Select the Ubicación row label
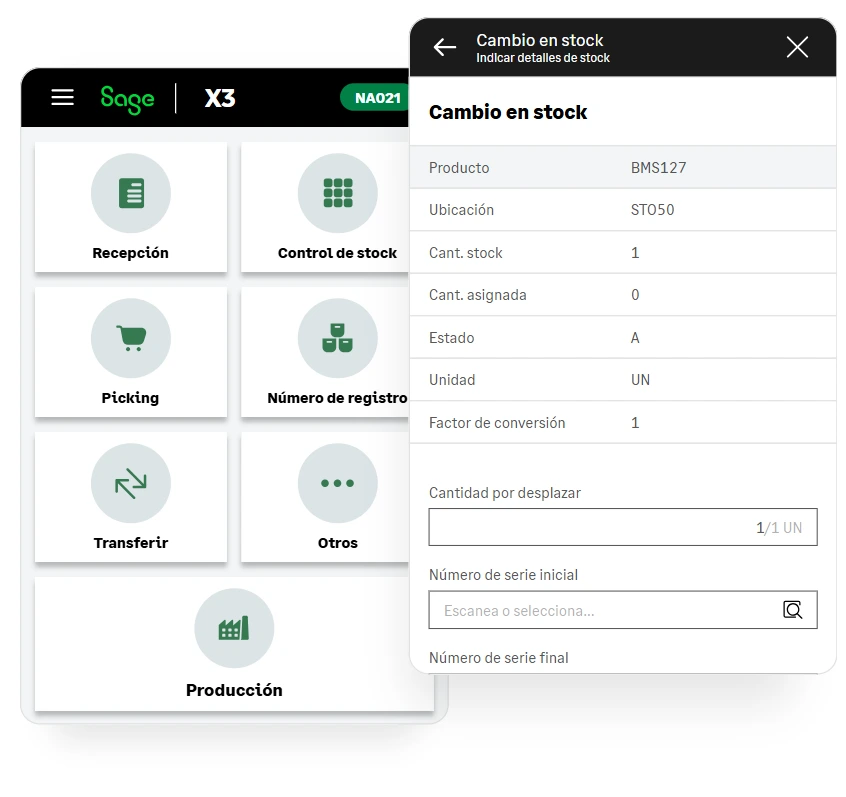The image size is (846, 797). click(461, 210)
